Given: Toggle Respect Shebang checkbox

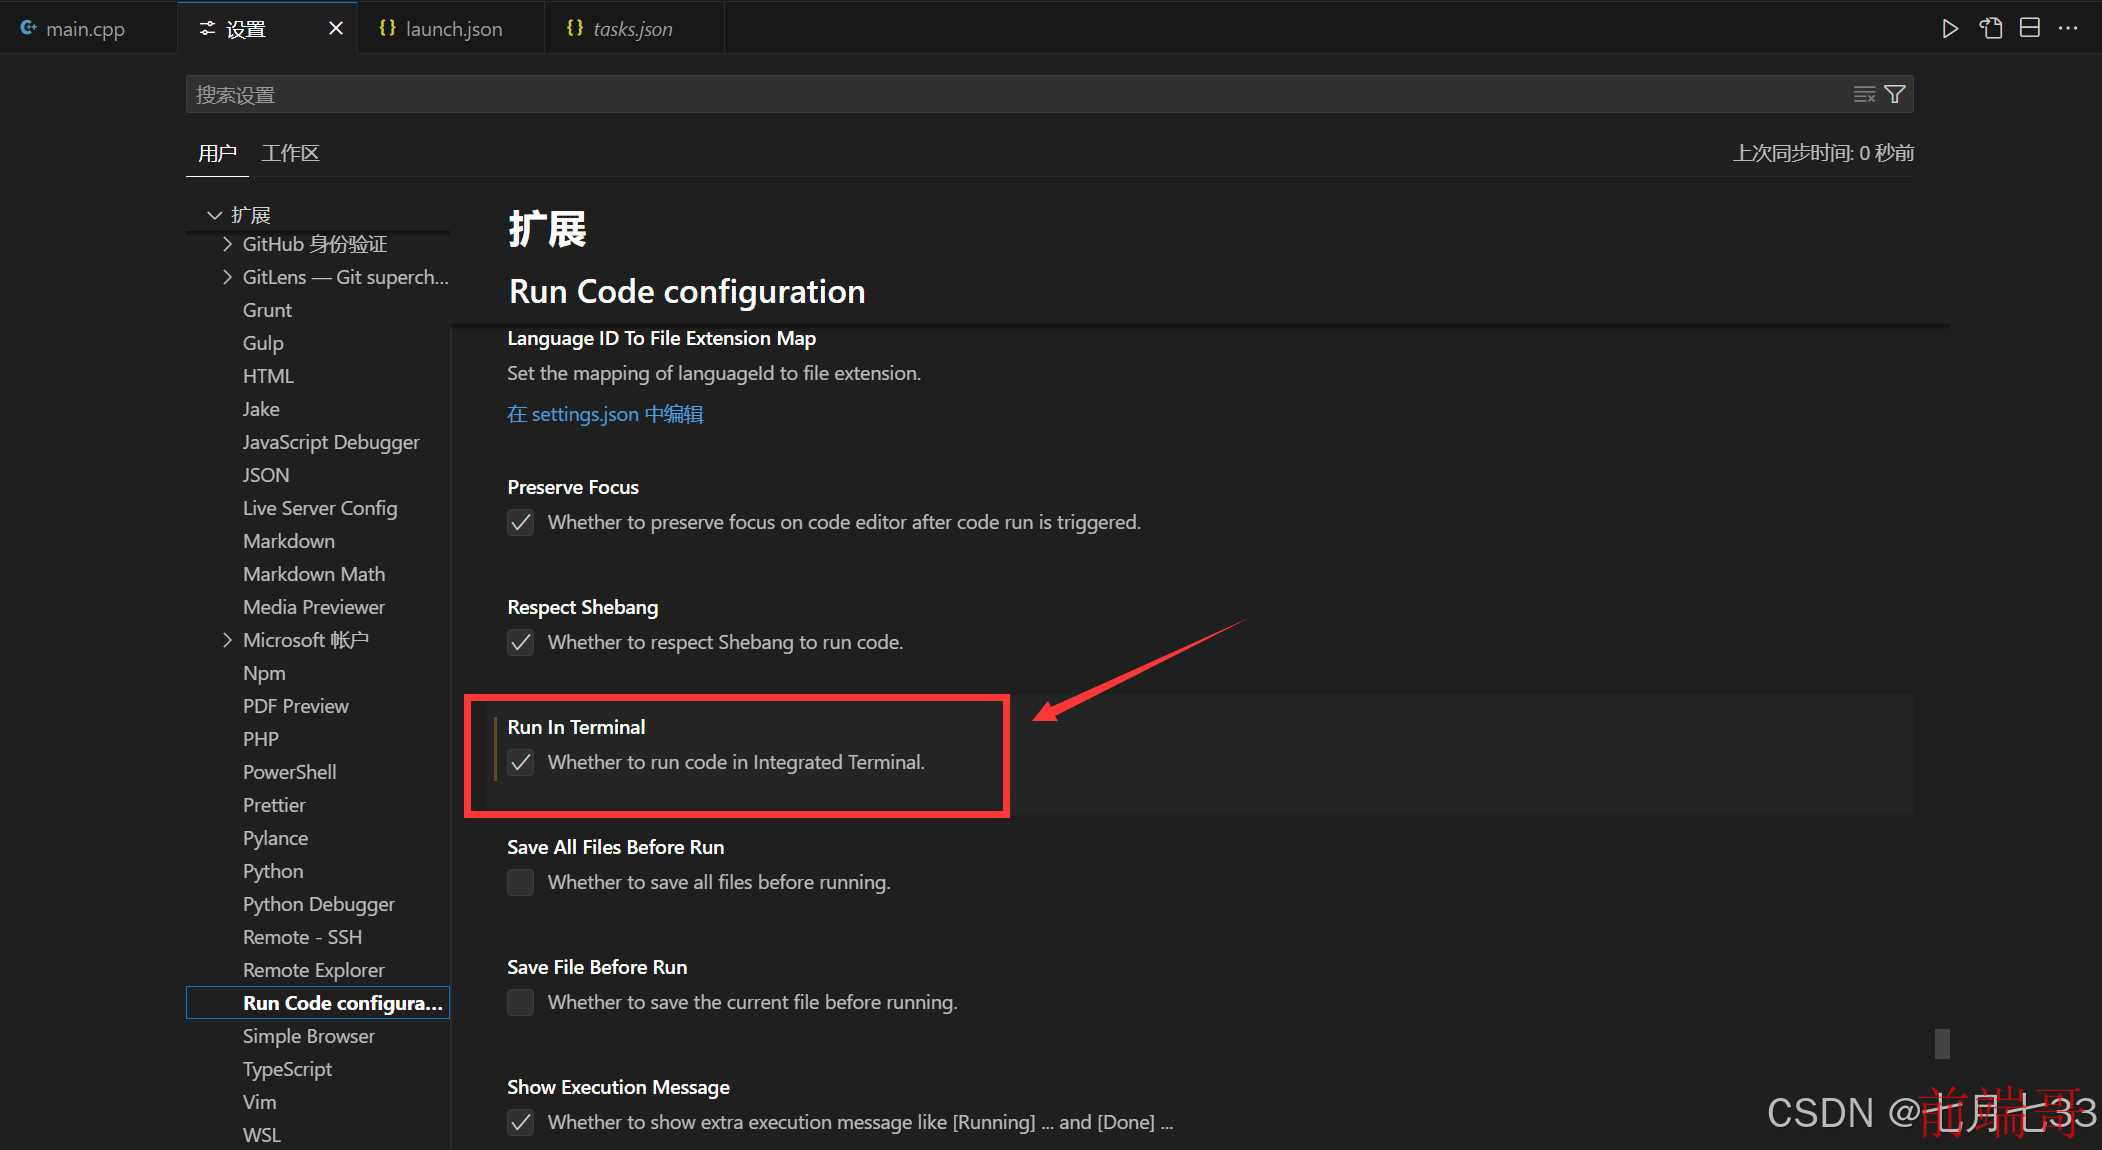Looking at the screenshot, I should 521,642.
